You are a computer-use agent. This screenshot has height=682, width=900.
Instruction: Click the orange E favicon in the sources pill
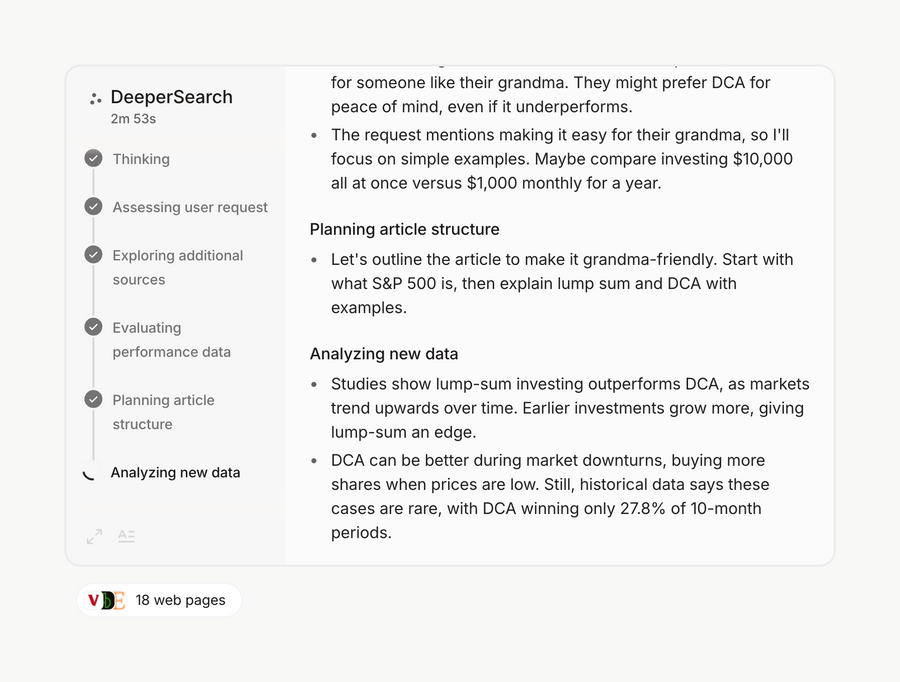pos(121,600)
